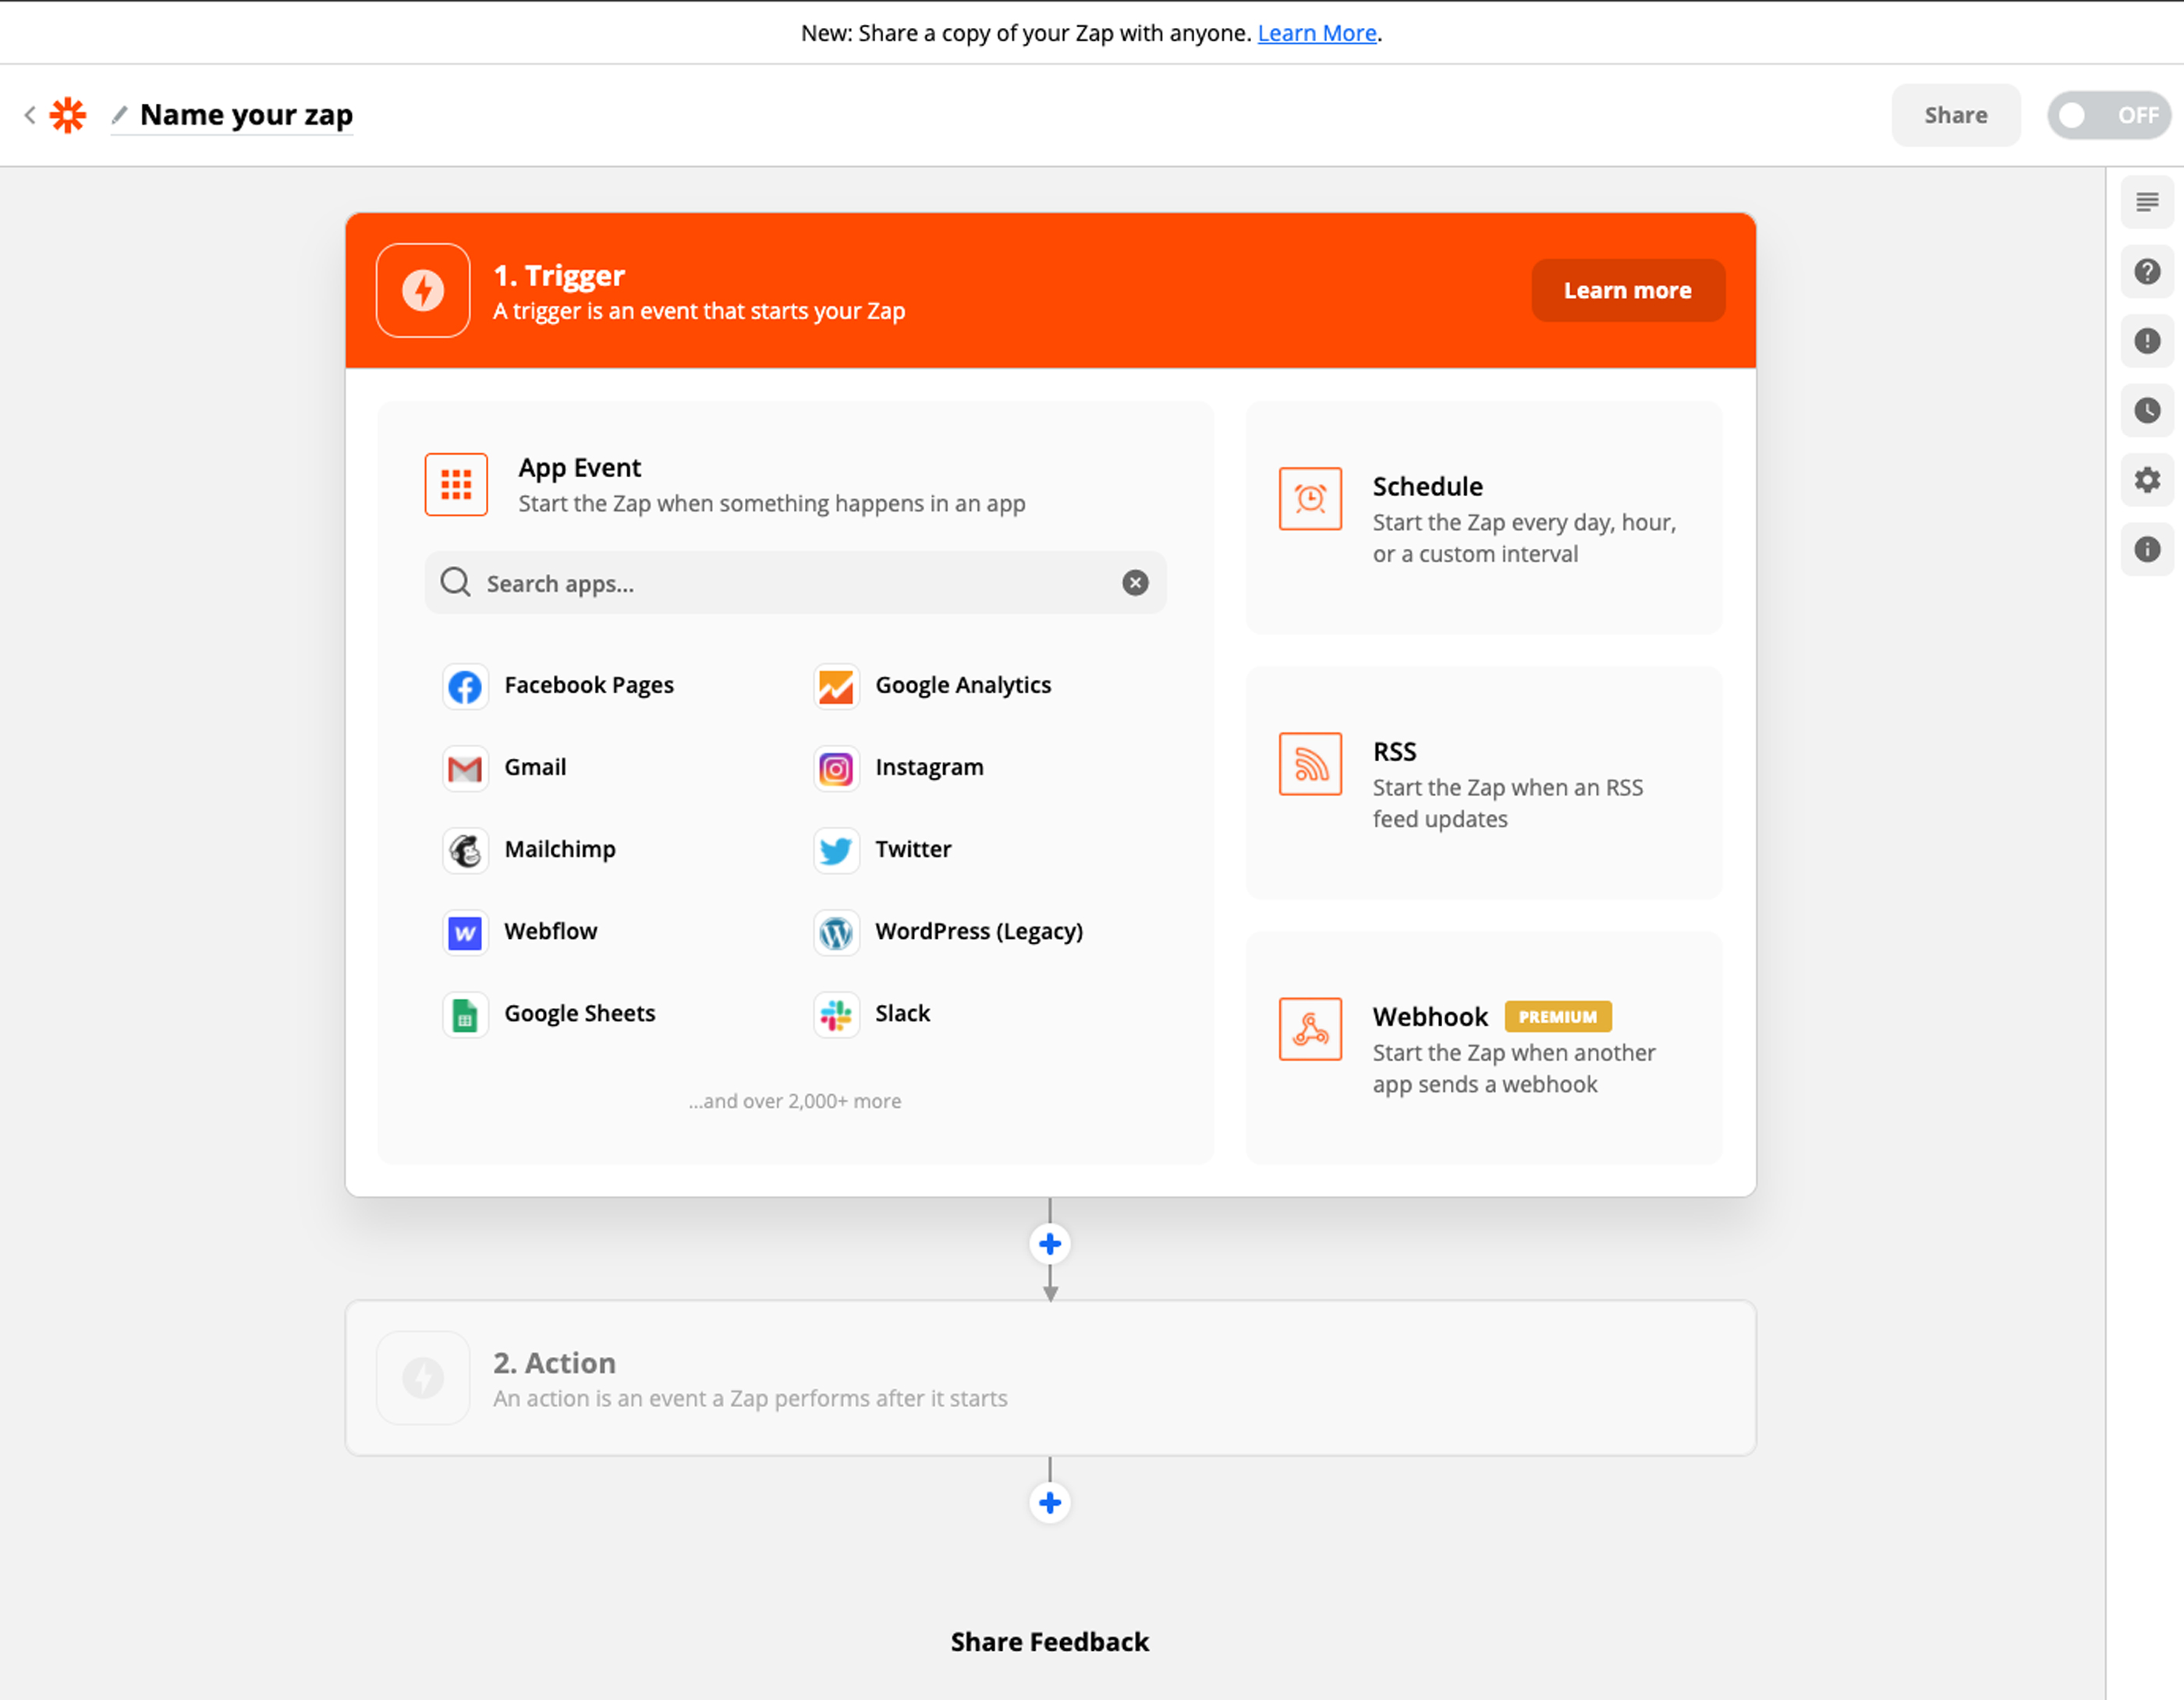Viewport: 2184px width, 1700px height.
Task: Click Share Feedback at the bottom
Action: 1049,1642
